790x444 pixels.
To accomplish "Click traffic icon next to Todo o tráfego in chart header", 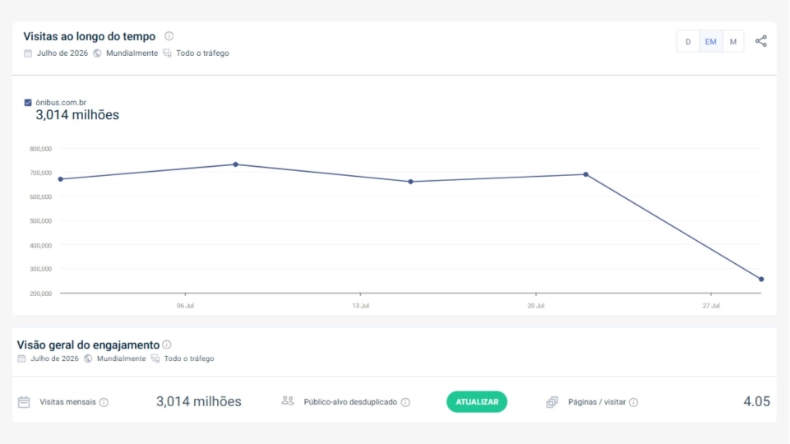I will coord(167,53).
